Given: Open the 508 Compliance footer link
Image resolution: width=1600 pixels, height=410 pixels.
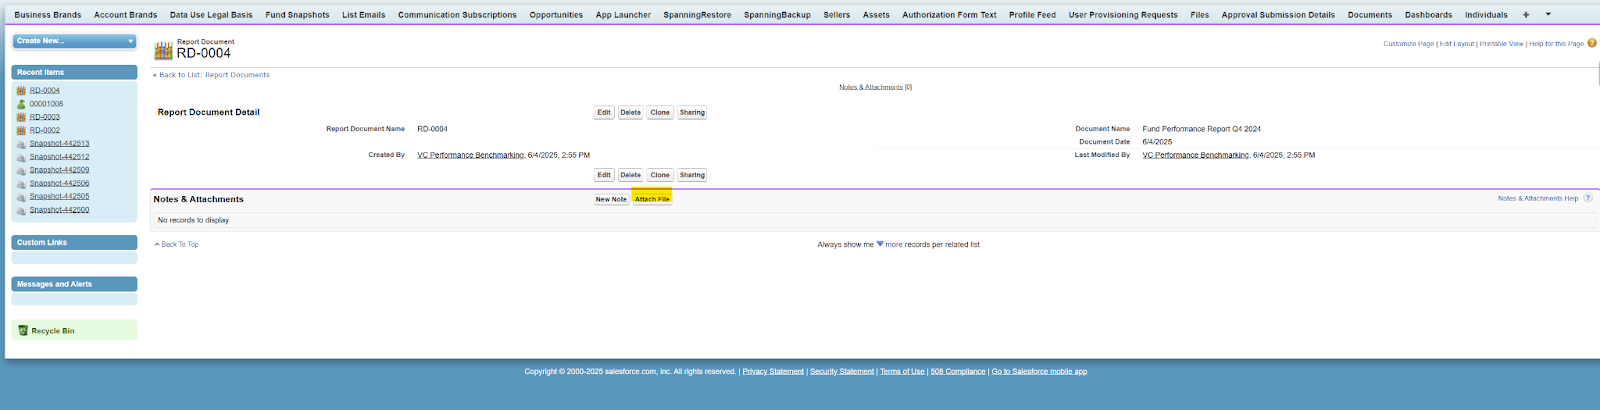Looking at the screenshot, I should [958, 371].
